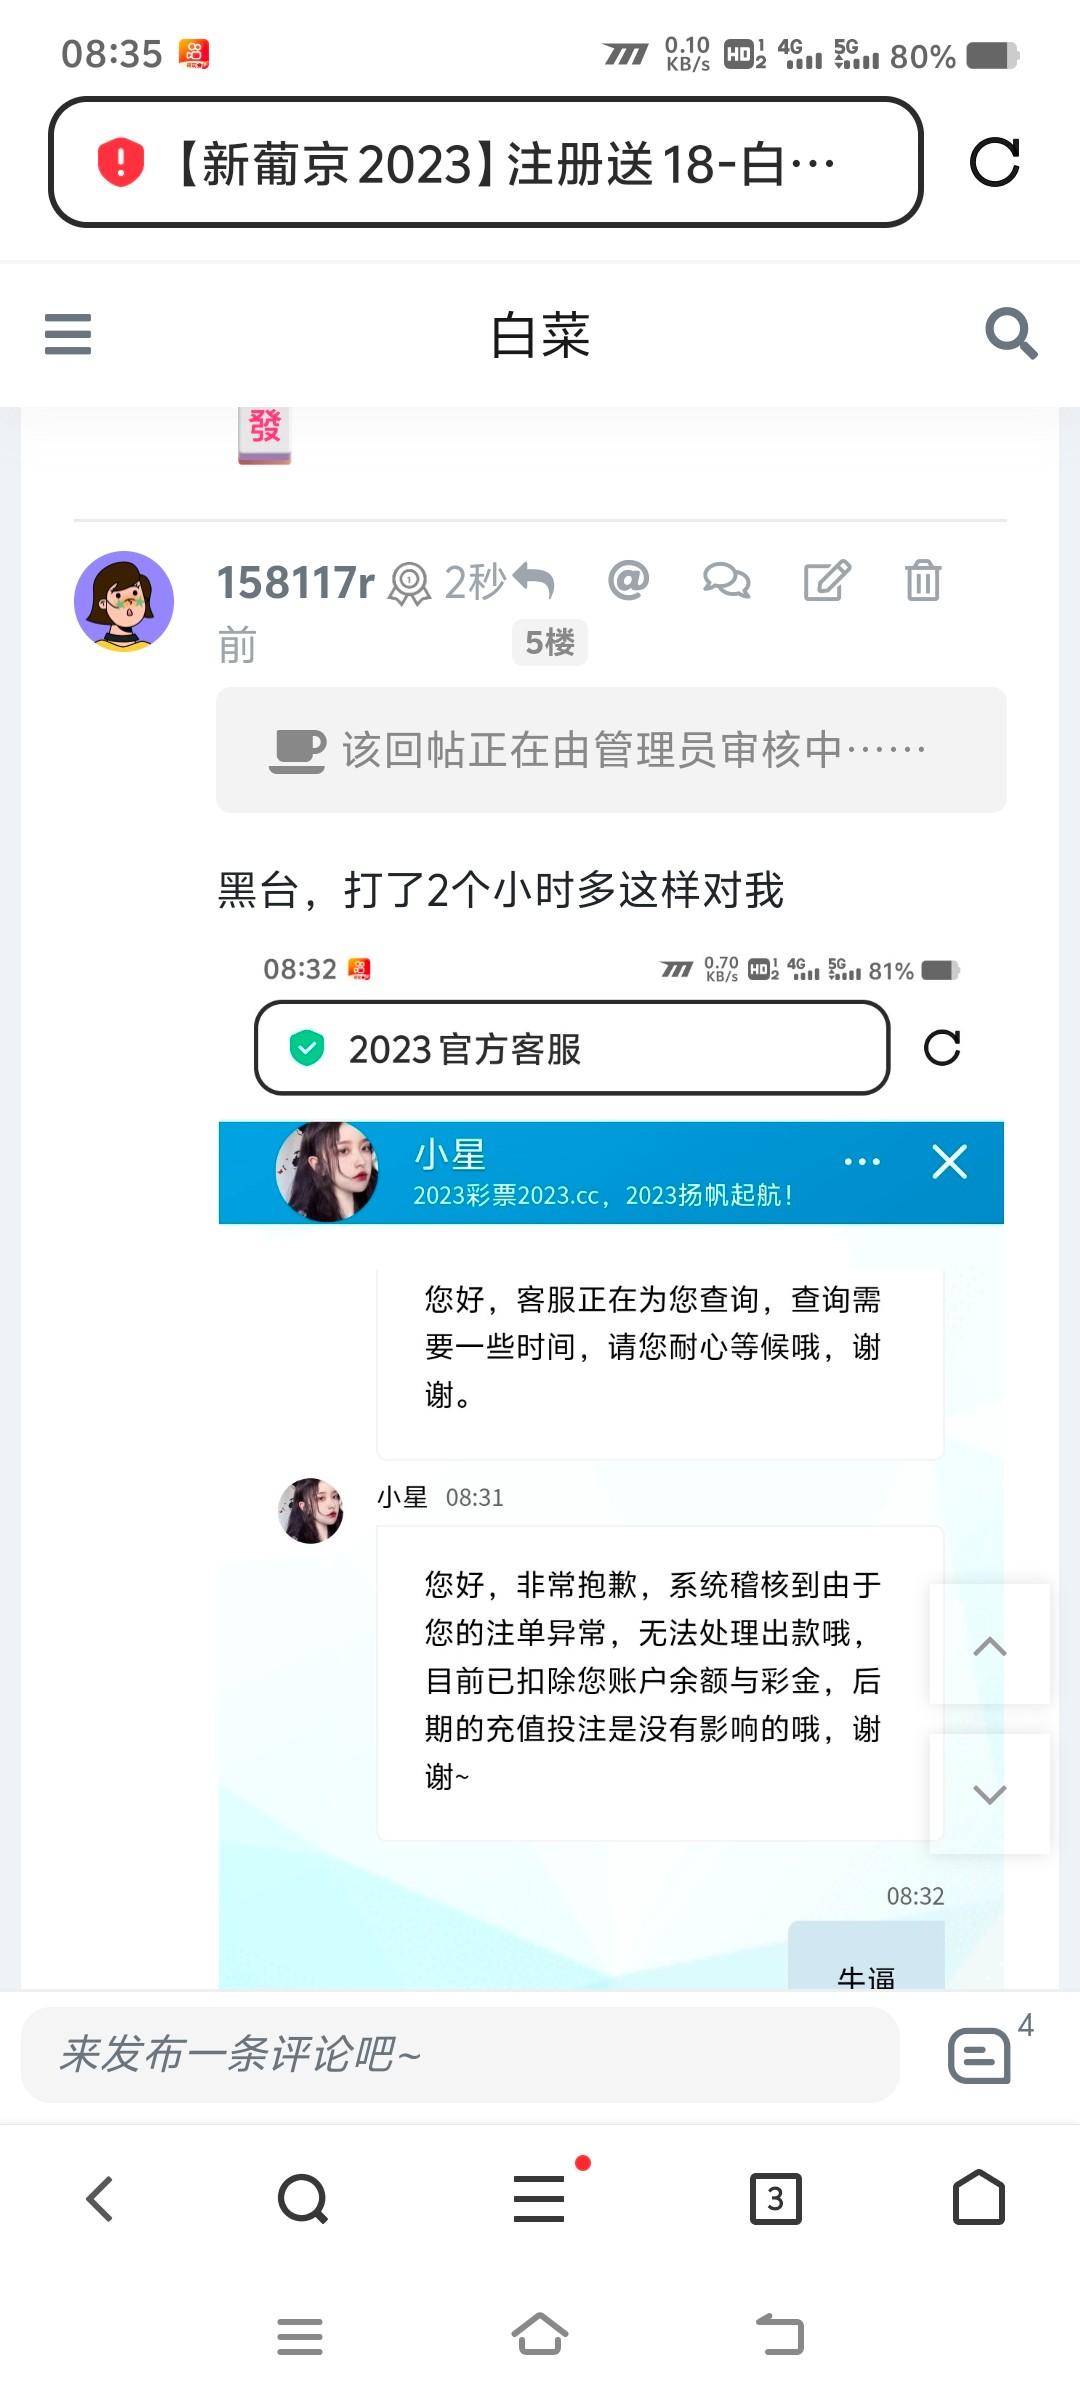
Task: Open browser menu with red dot
Action: pos(540,2198)
